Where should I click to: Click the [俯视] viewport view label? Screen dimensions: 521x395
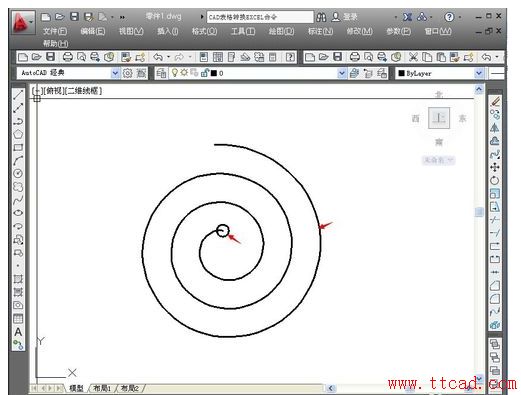click(x=53, y=91)
